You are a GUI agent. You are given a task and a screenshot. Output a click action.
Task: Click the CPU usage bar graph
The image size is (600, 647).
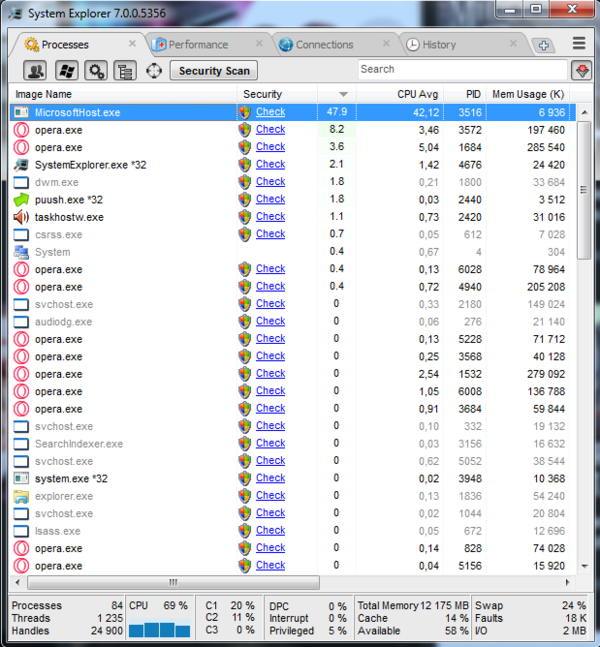(x=159, y=629)
